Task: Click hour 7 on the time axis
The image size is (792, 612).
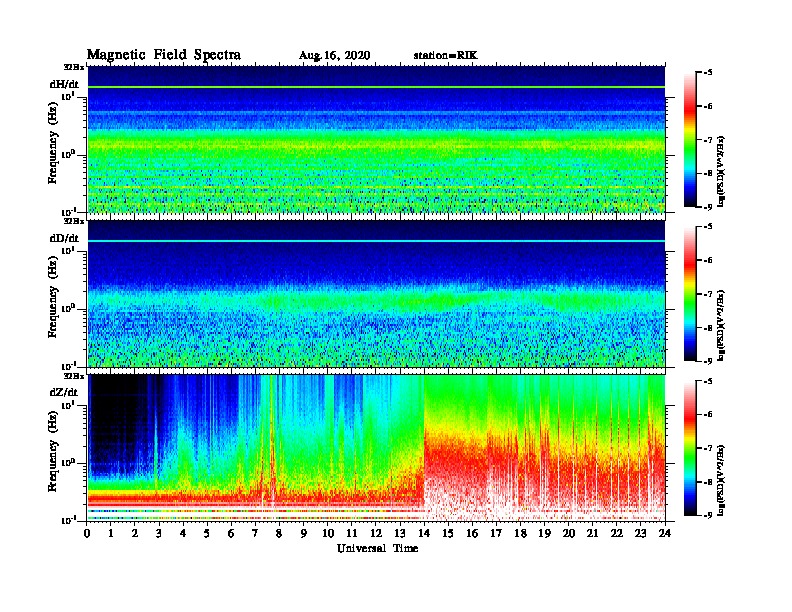Action: pyautogui.click(x=255, y=534)
